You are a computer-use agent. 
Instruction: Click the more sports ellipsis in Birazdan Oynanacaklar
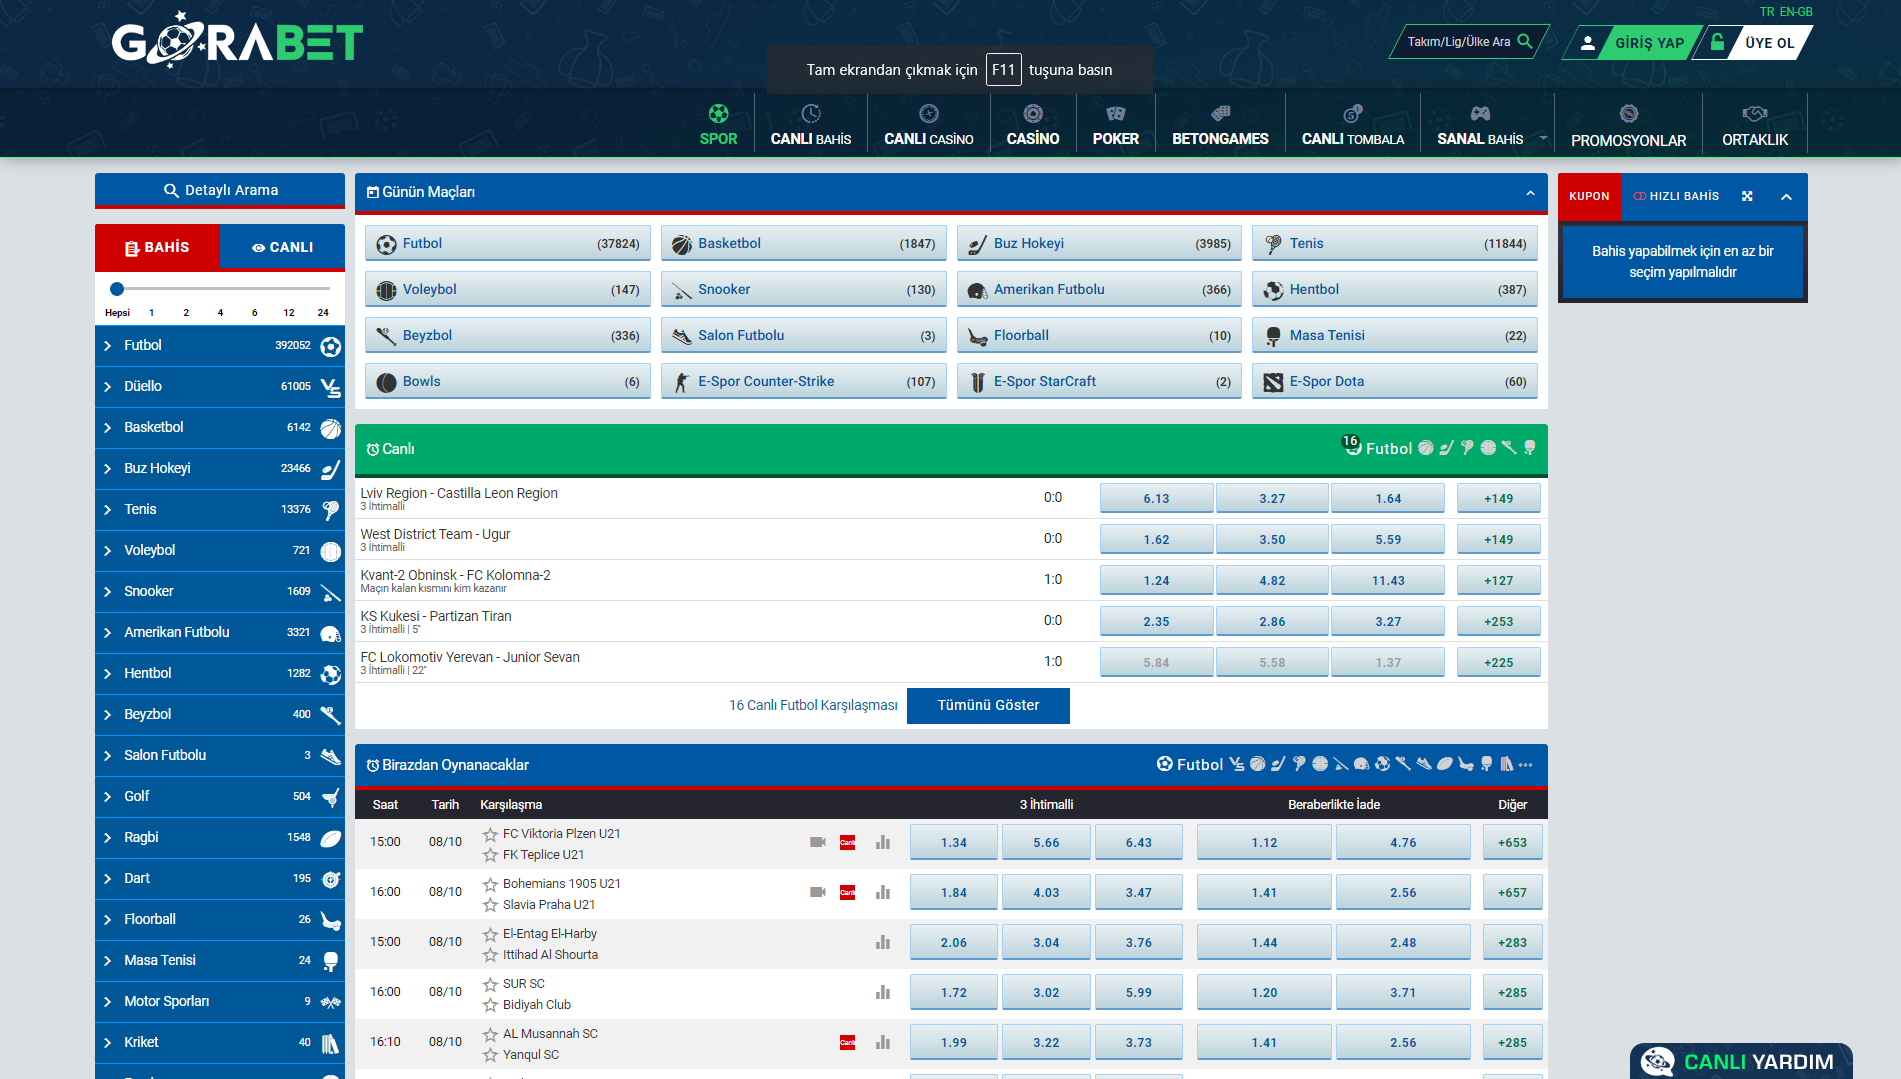pyautogui.click(x=1525, y=765)
